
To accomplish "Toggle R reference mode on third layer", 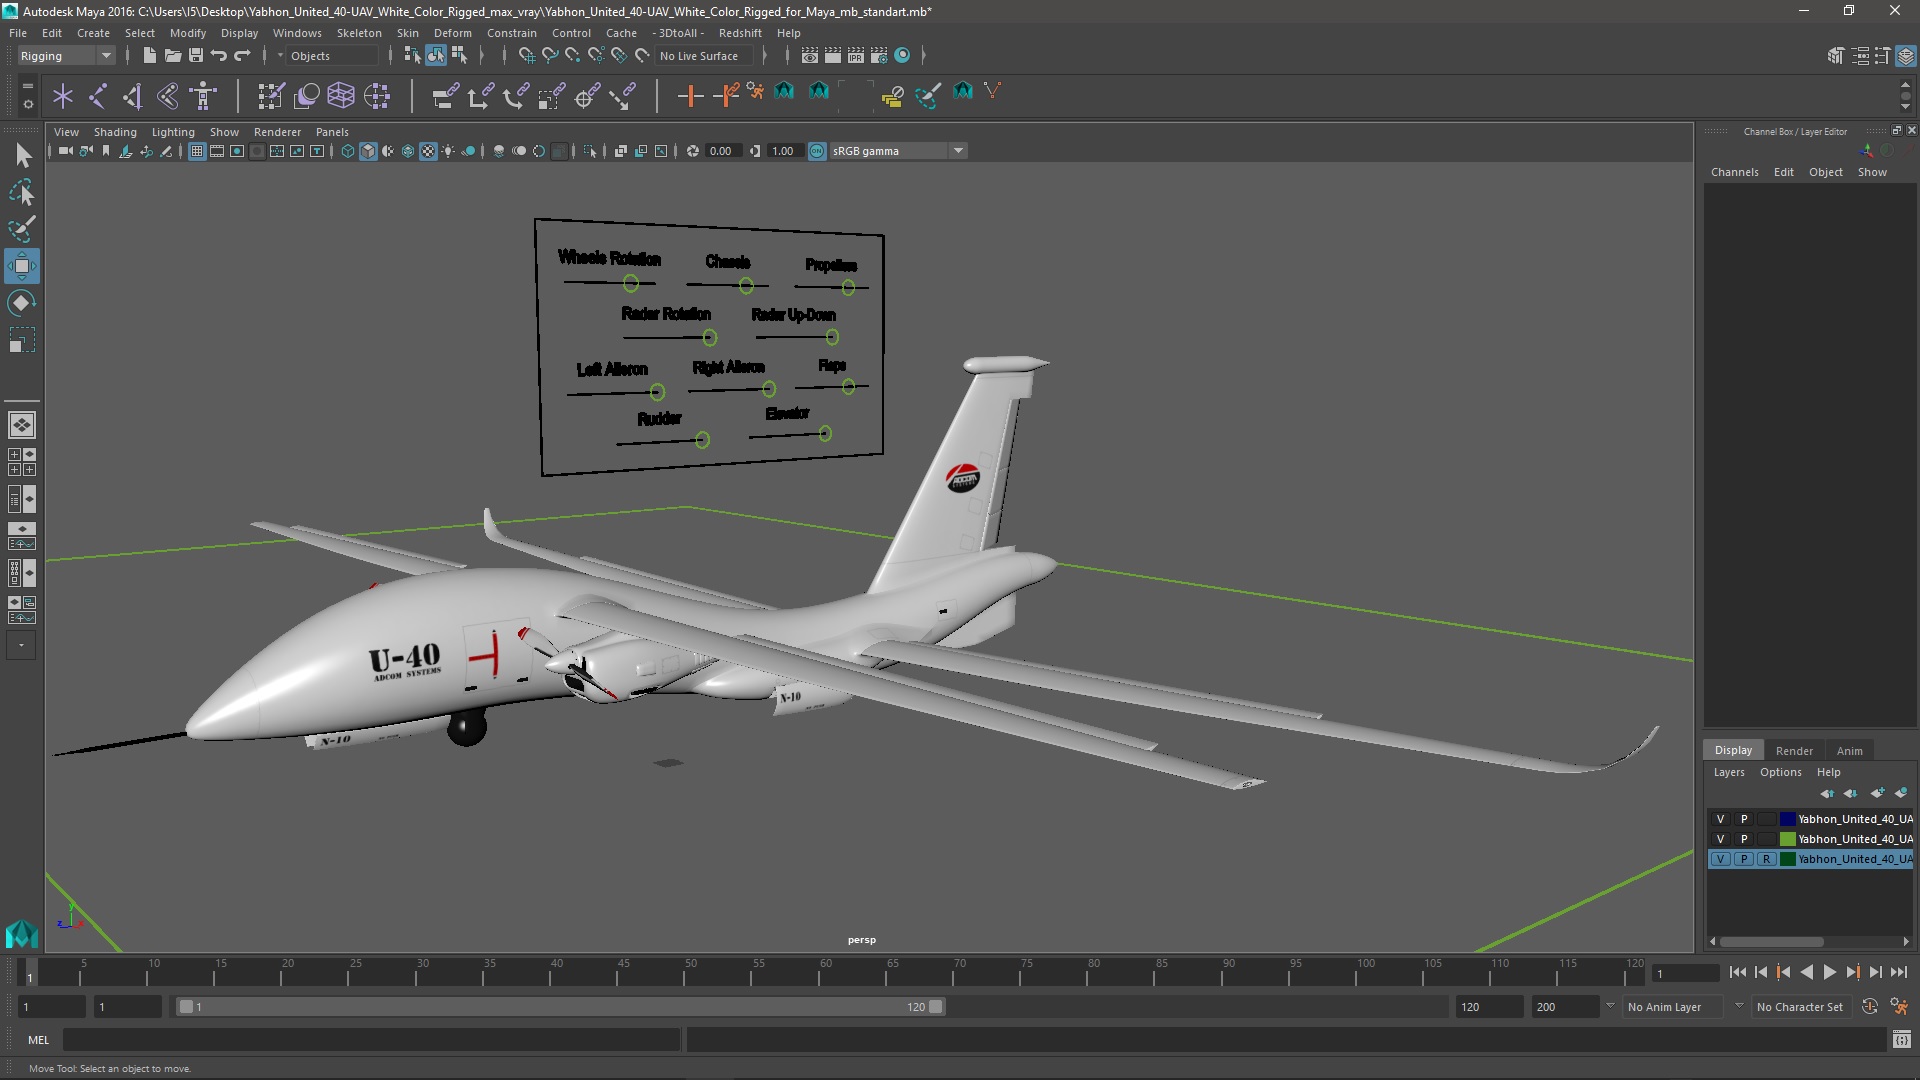I will pos(1766,859).
